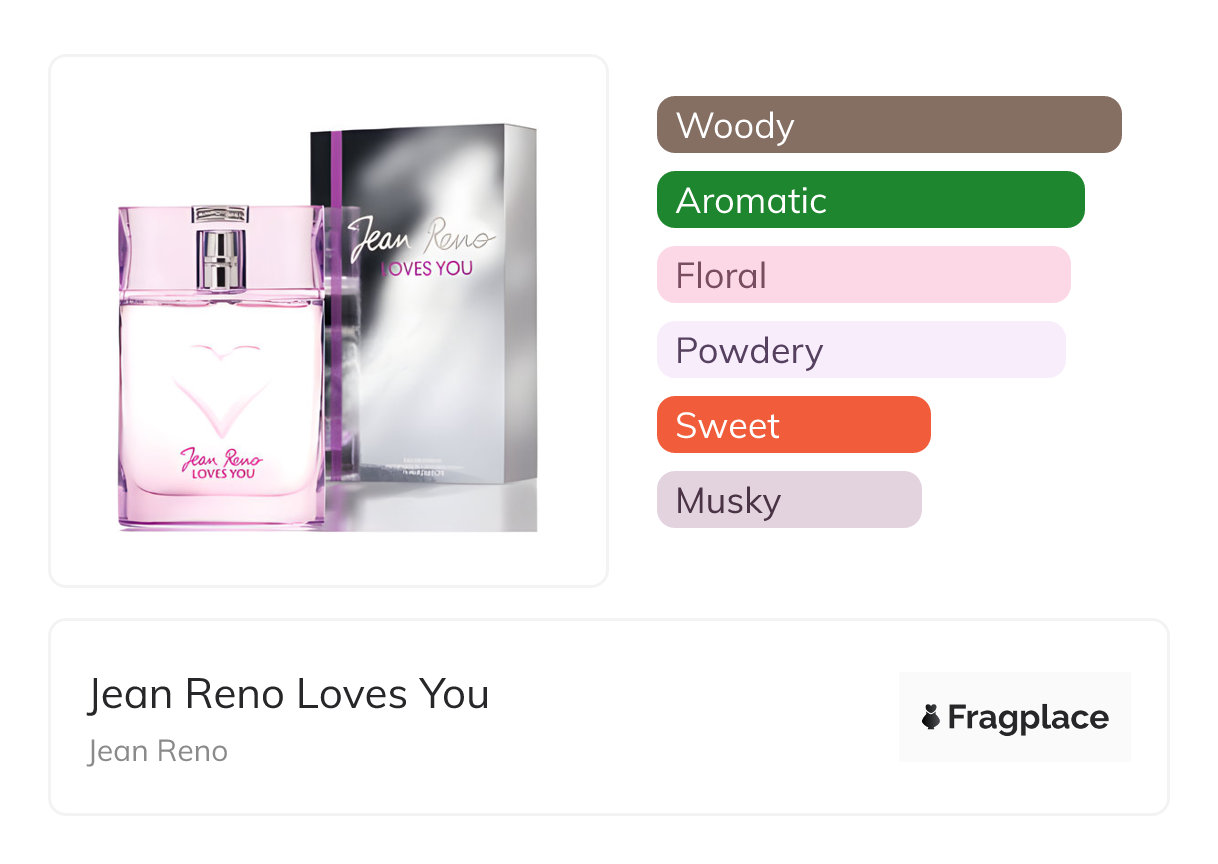Pick the lavender Powdery accord bar
The image size is (1218, 864).
click(x=860, y=350)
